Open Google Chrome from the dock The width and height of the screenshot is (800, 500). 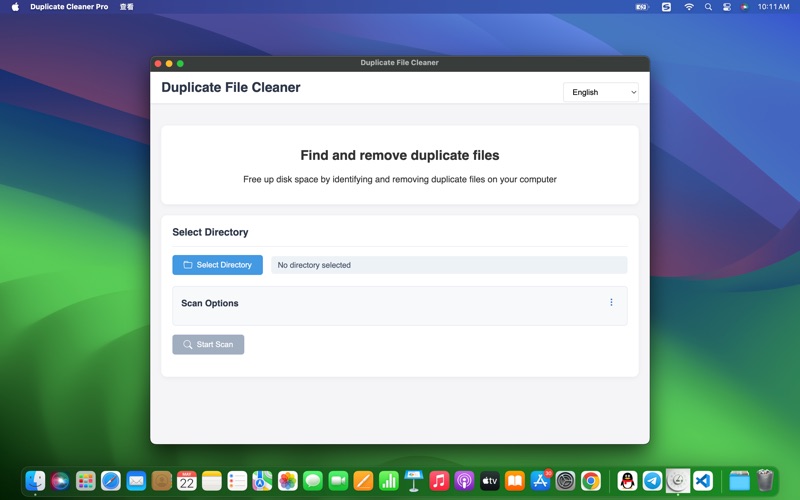(x=591, y=481)
